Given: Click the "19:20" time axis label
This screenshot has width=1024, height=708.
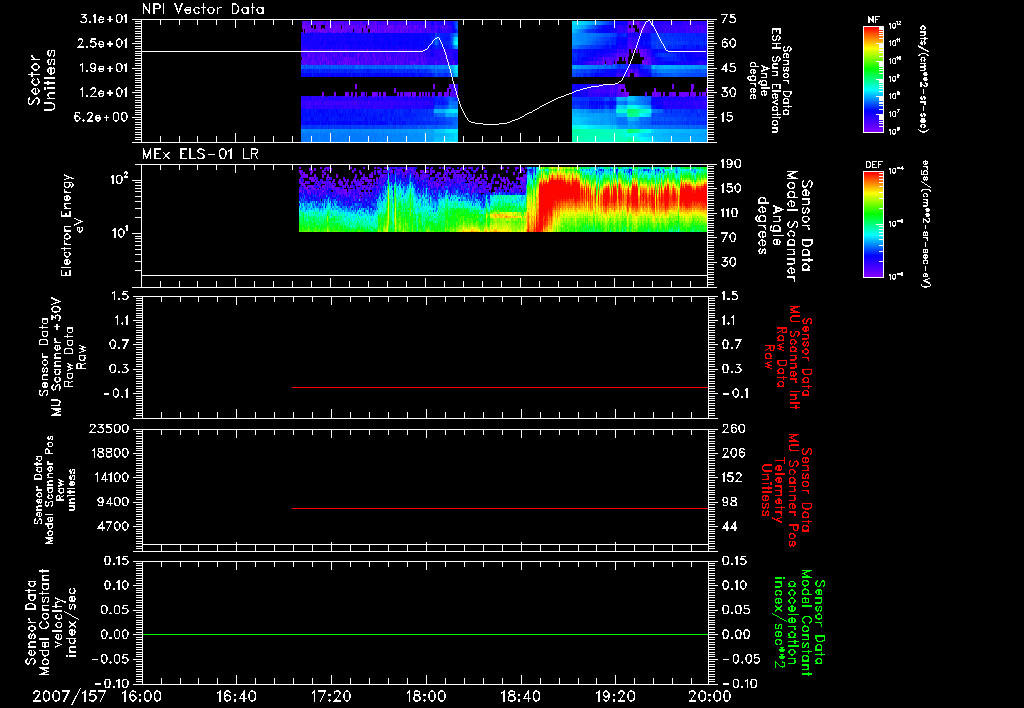Looking at the screenshot, I should (x=615, y=696).
